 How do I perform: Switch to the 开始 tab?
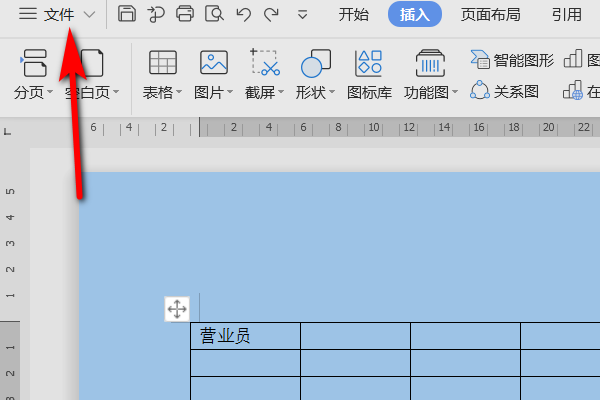[x=354, y=14]
